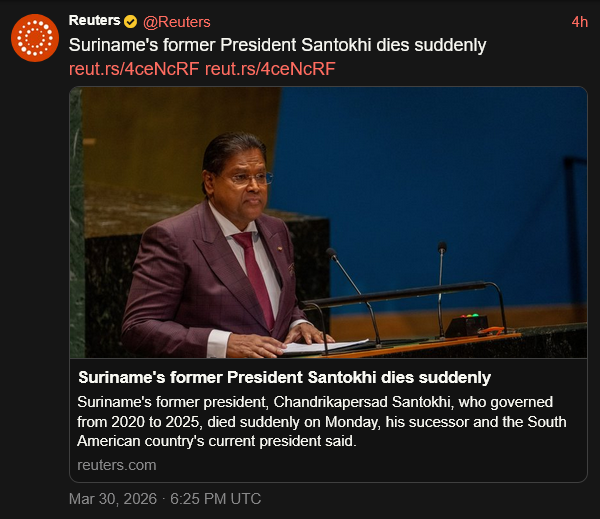600x519 pixels.
Task: Open the bold card headline link
Action: point(284,377)
